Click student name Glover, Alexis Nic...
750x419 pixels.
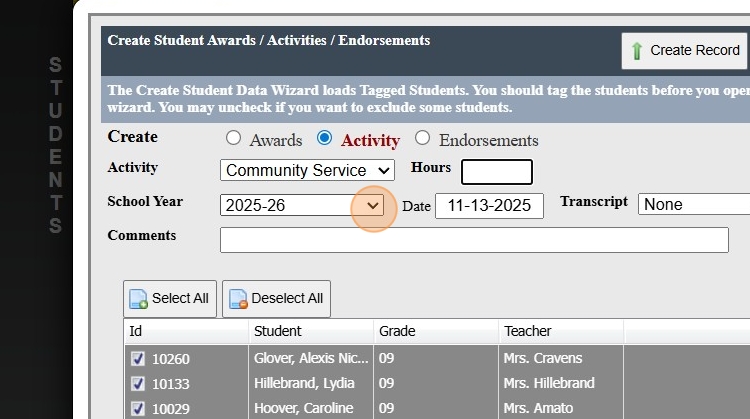[311, 358]
